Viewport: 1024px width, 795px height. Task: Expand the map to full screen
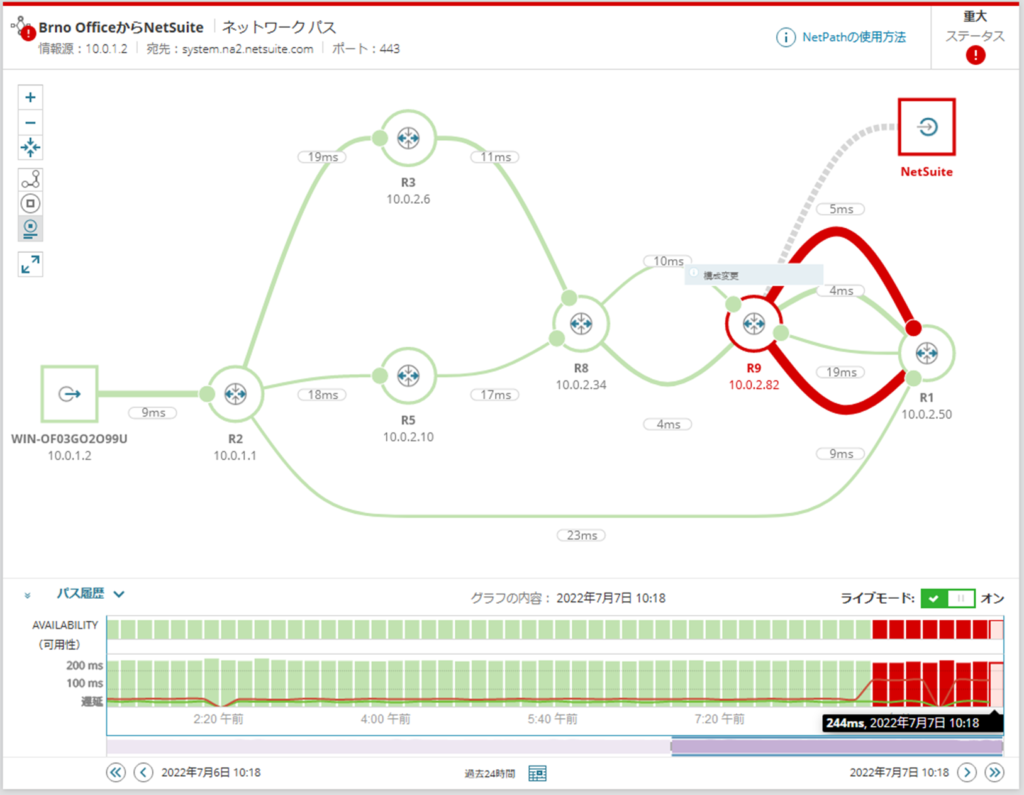pos(30,265)
